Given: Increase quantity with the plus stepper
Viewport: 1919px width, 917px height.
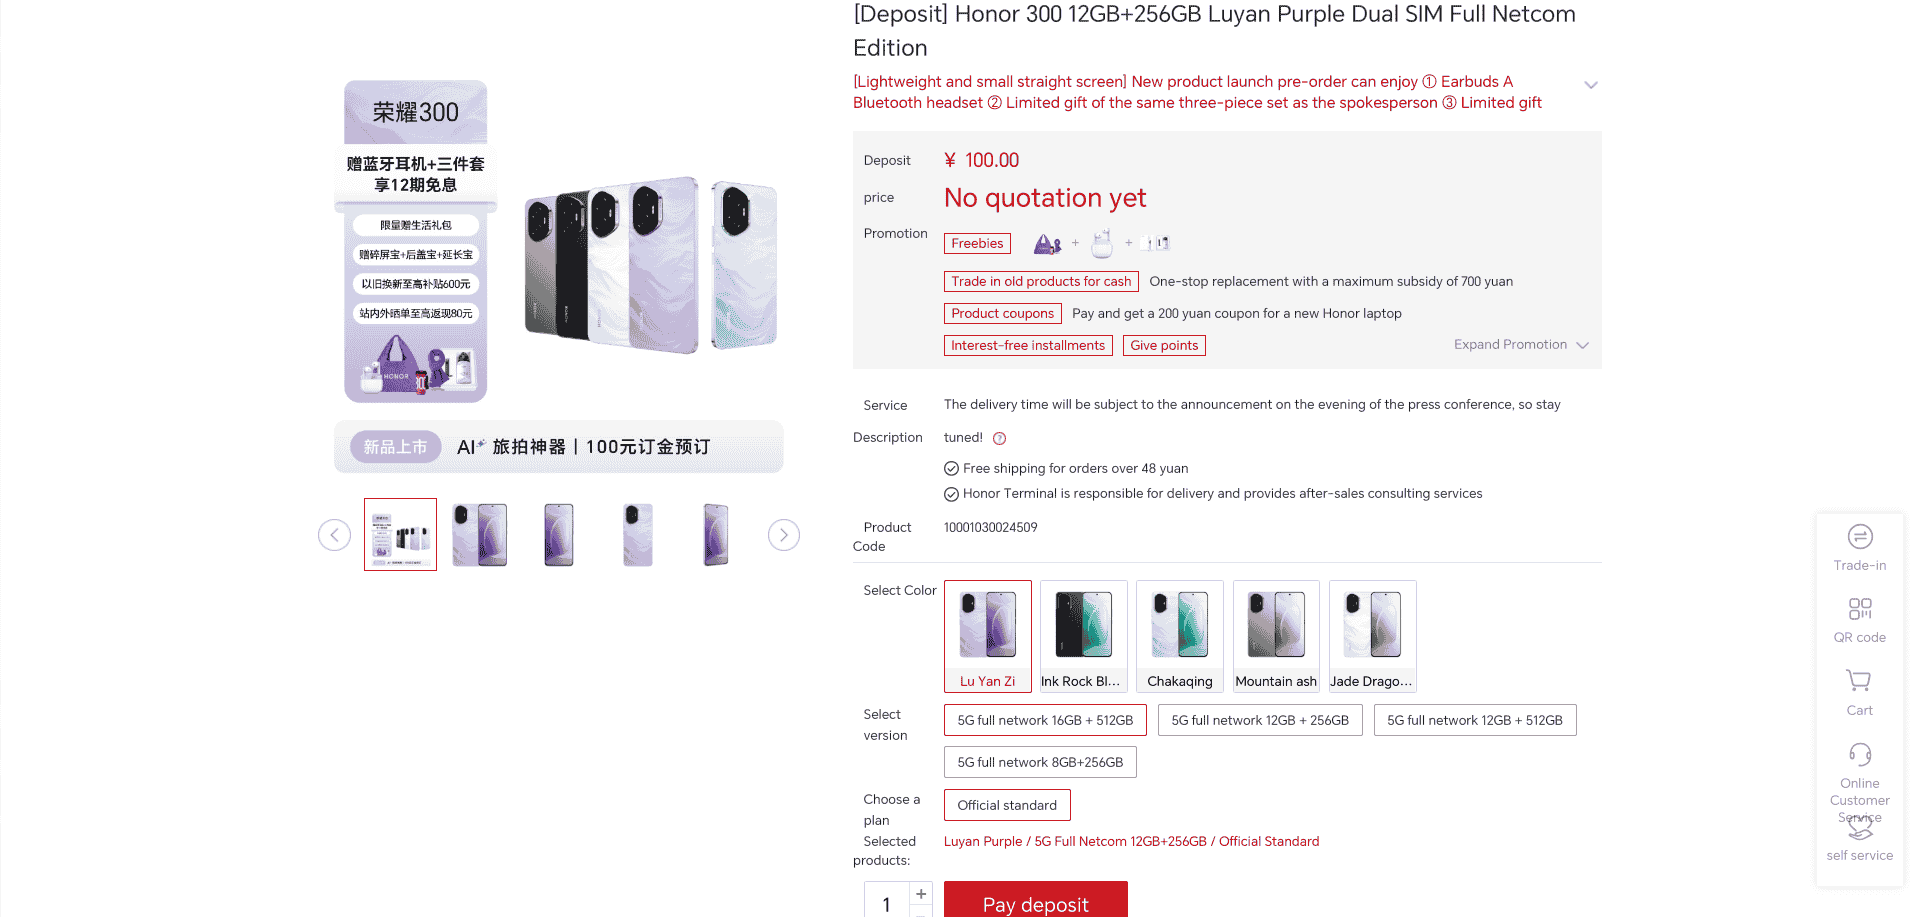Looking at the screenshot, I should point(921,894).
